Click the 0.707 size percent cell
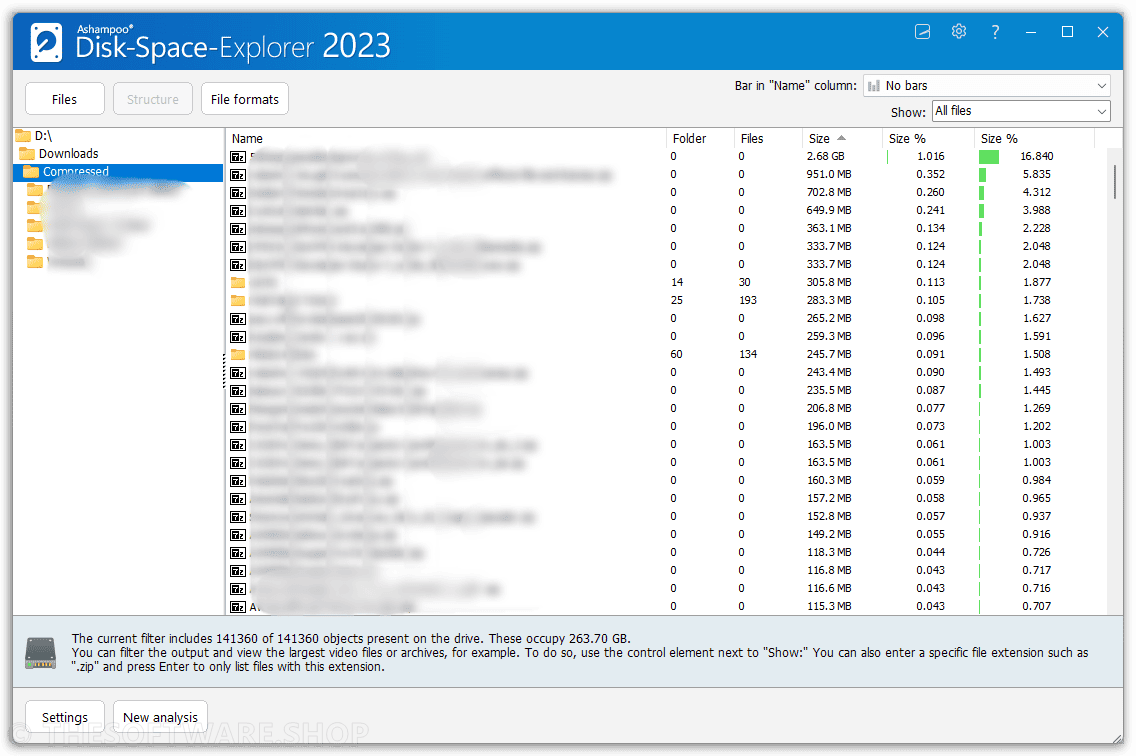Viewport: 1136px width, 756px height. click(x=1037, y=607)
